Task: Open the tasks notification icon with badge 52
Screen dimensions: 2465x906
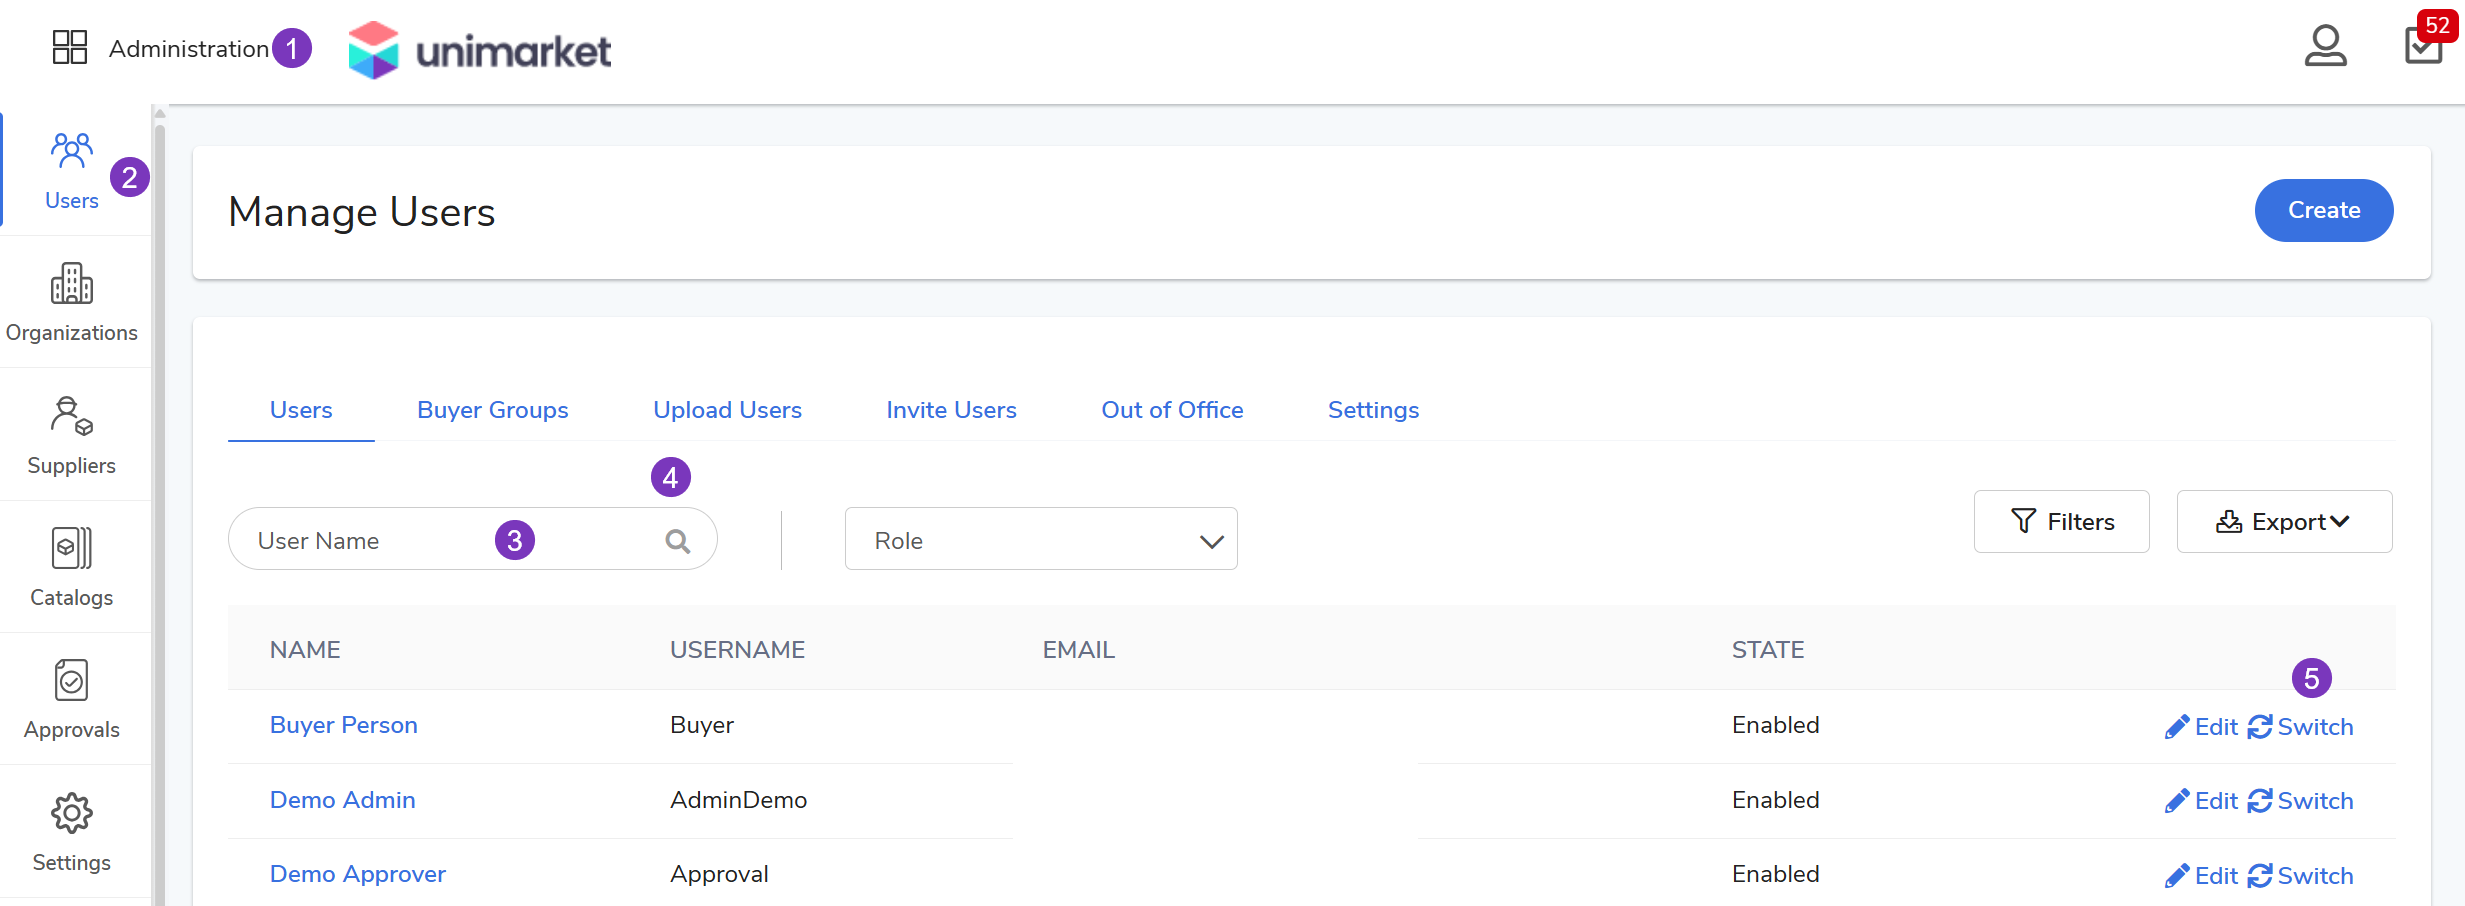Action: point(2422,47)
